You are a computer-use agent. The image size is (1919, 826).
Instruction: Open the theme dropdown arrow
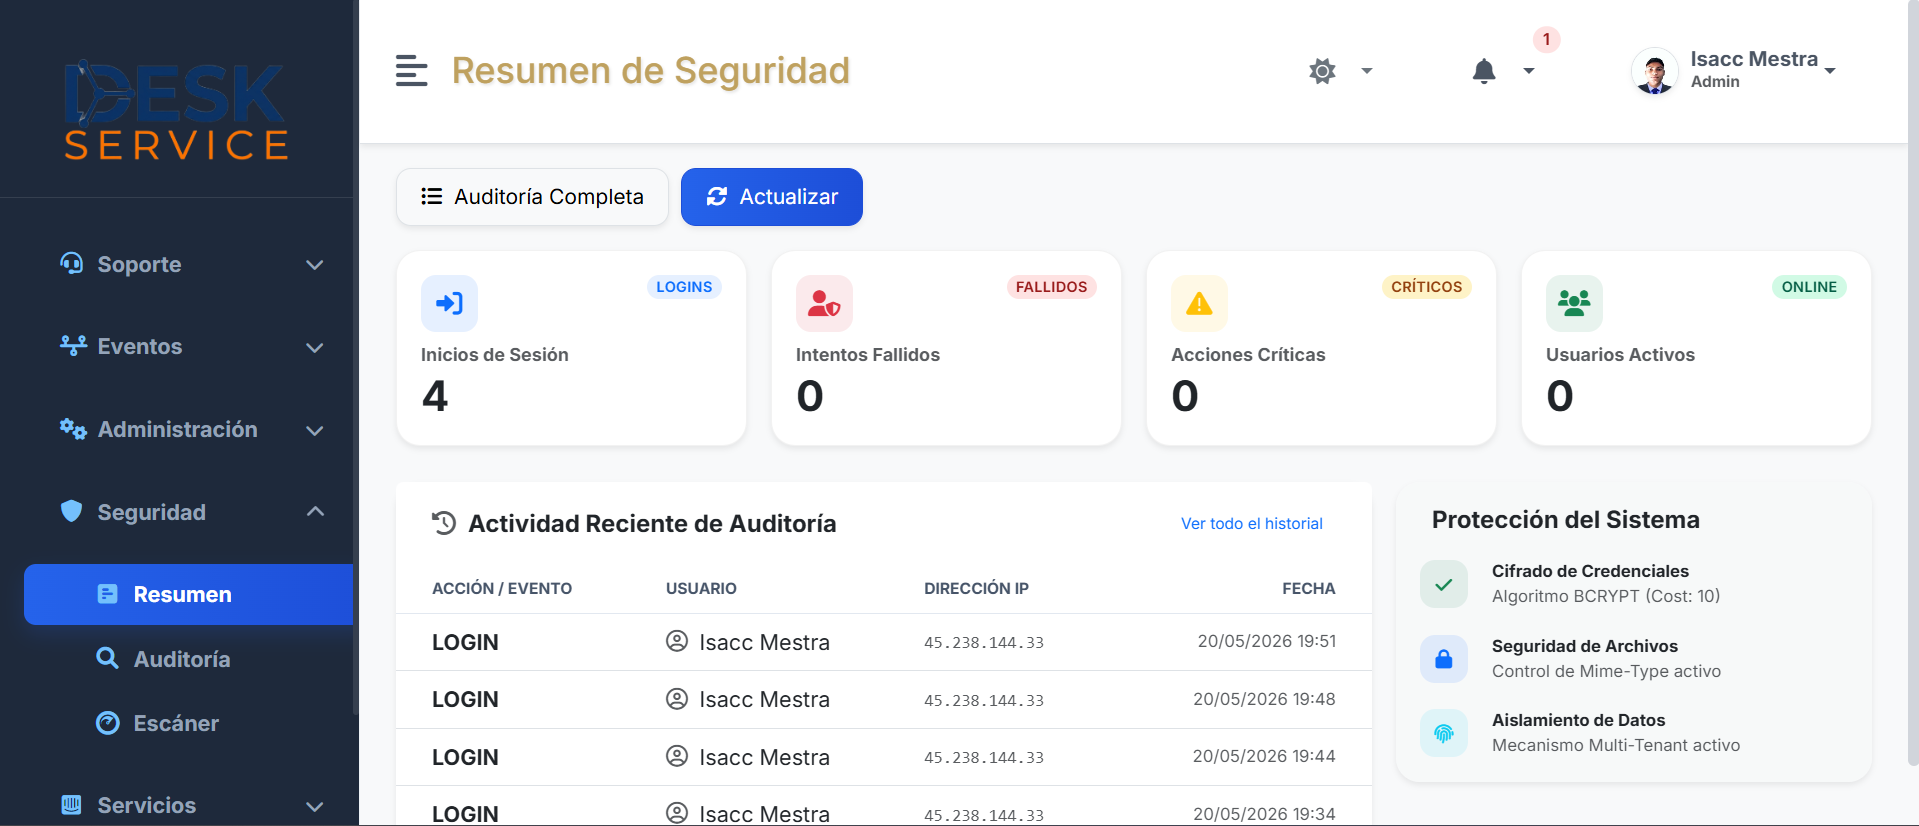point(1367,71)
